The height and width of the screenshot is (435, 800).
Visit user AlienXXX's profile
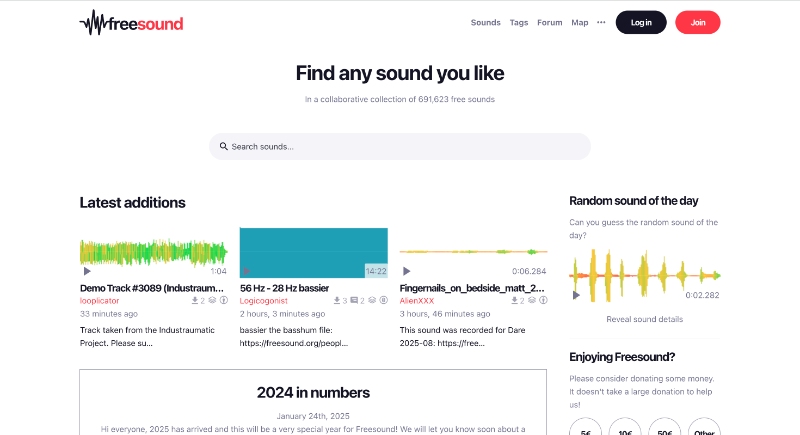tap(416, 301)
